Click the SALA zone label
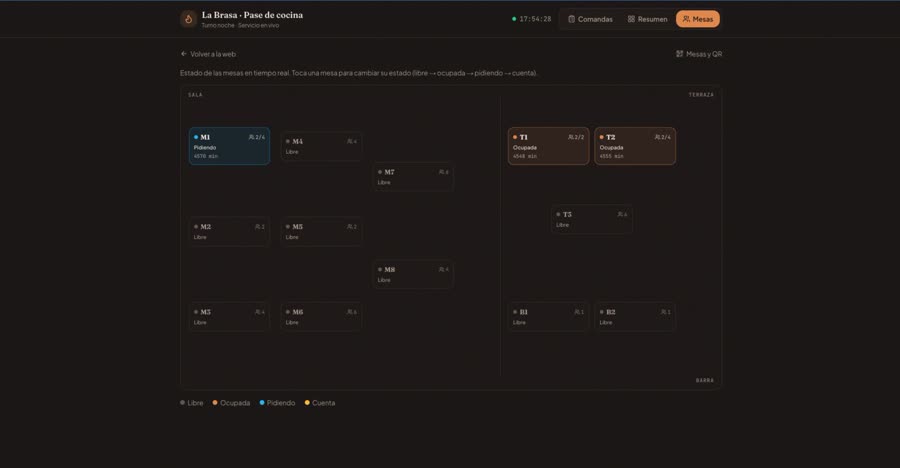This screenshot has height=468, width=900. (195, 95)
